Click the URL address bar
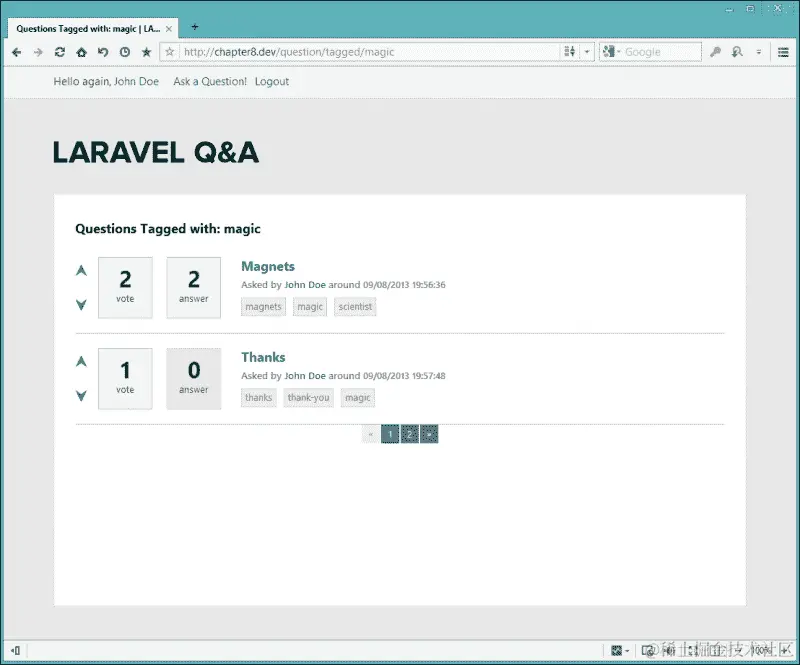The image size is (800, 665). pyautogui.click(x=370, y=52)
